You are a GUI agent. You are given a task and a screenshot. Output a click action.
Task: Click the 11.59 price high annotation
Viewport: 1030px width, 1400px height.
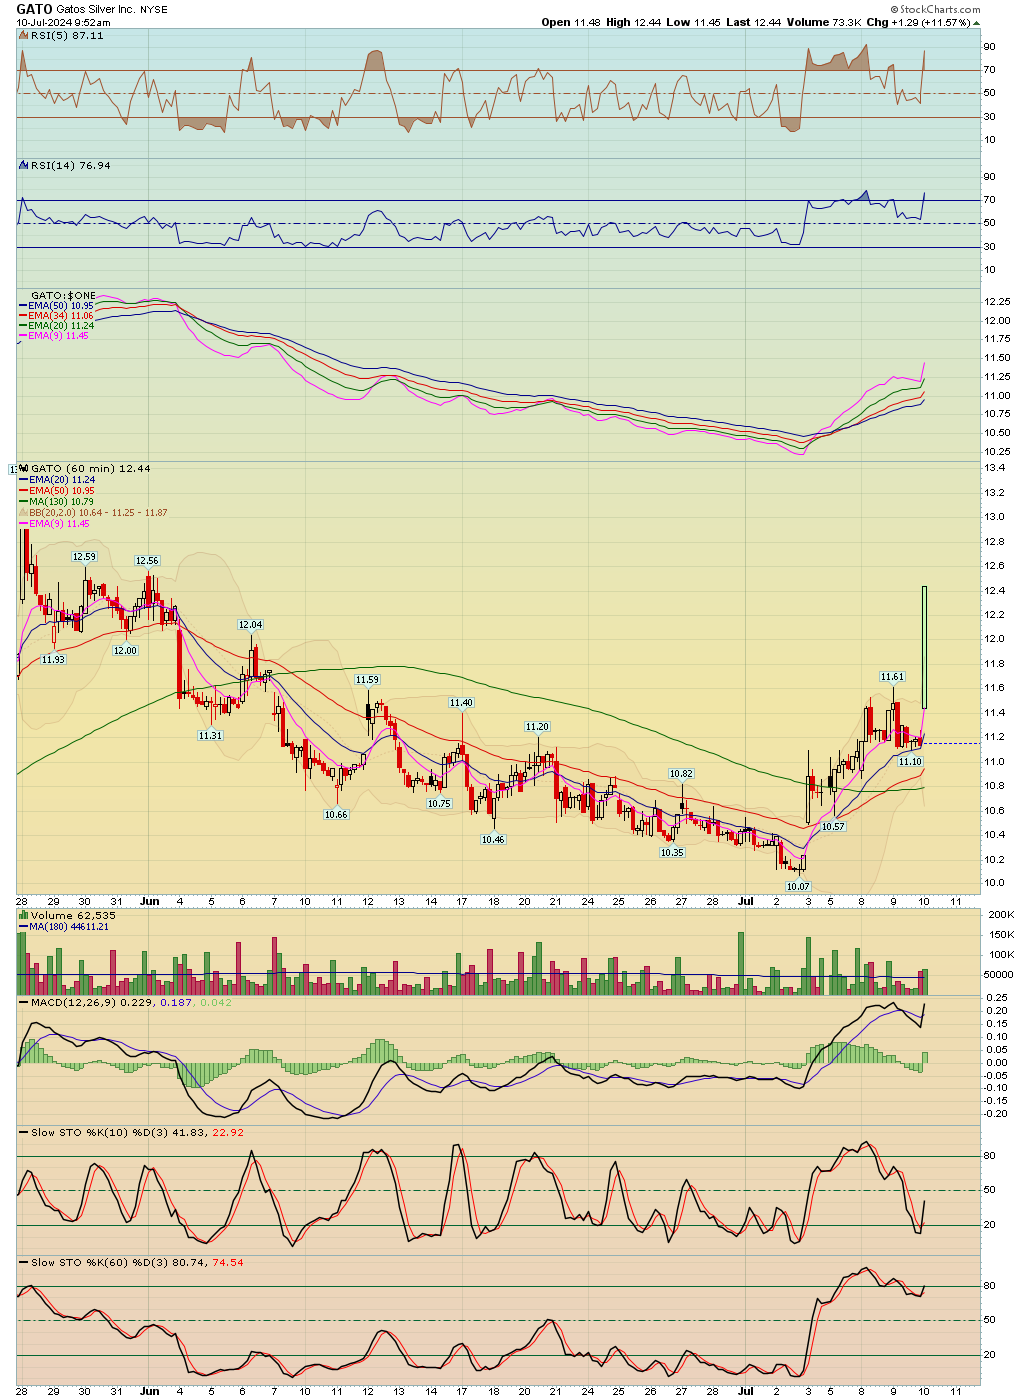pyautogui.click(x=367, y=679)
